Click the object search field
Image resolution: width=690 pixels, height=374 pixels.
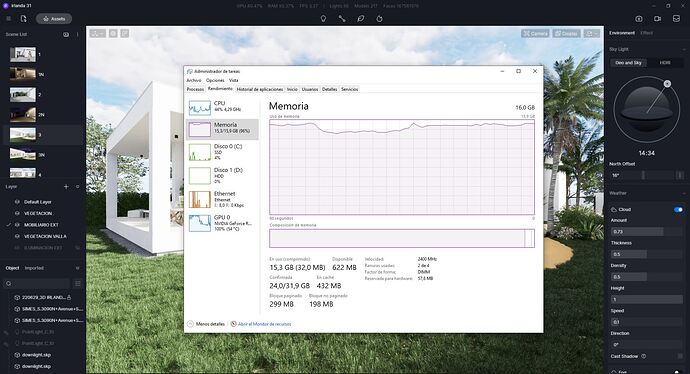pyautogui.click(x=37, y=283)
